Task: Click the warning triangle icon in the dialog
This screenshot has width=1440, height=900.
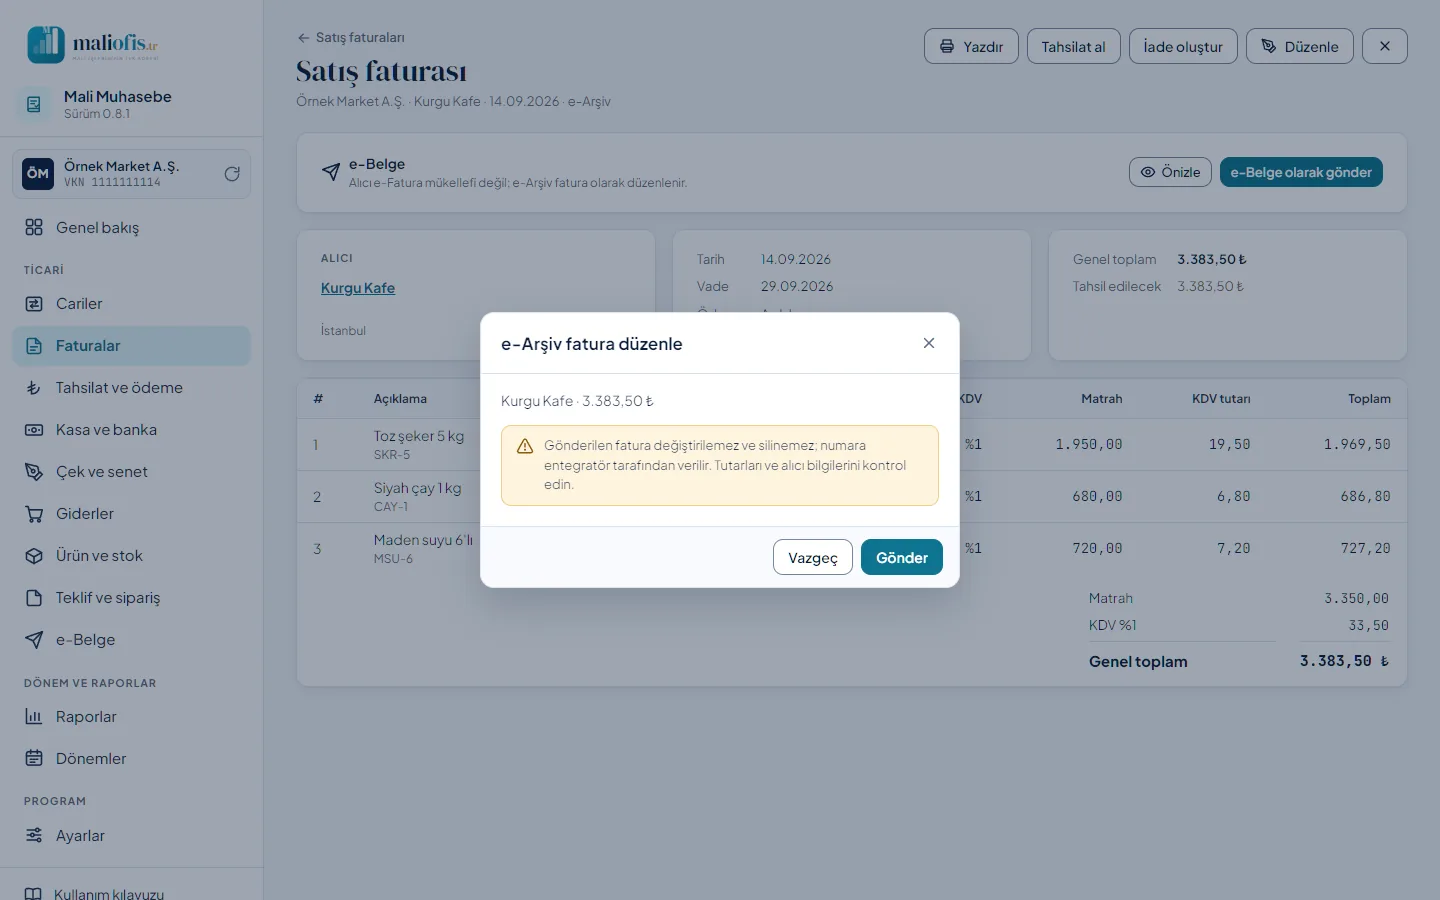Action: click(x=525, y=446)
